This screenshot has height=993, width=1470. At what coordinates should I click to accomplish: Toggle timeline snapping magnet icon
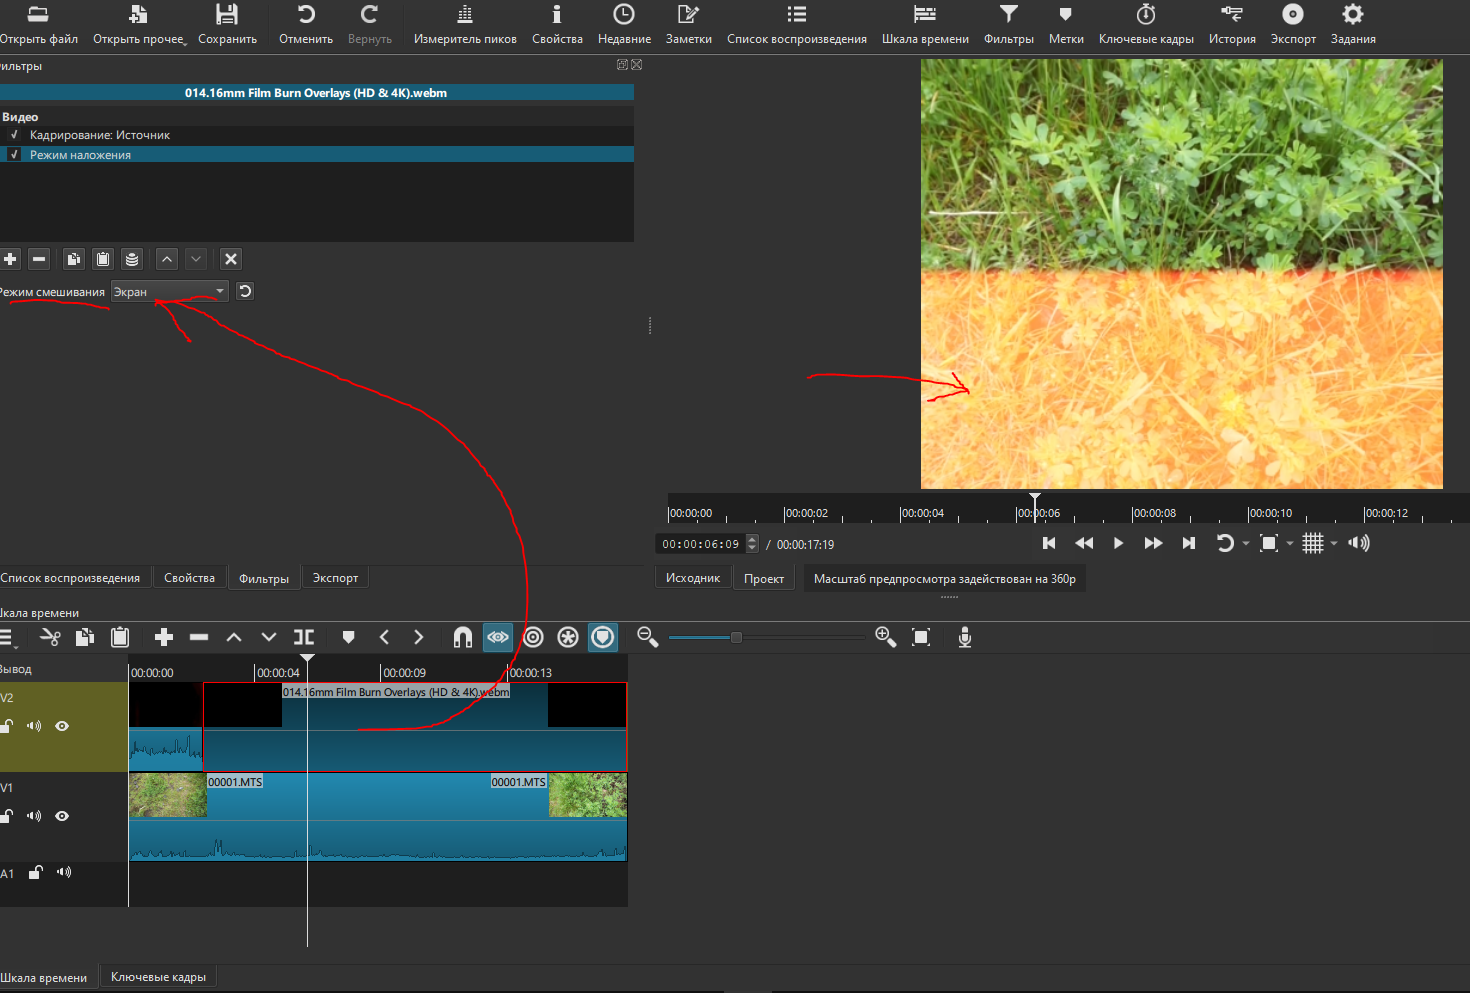coord(462,637)
